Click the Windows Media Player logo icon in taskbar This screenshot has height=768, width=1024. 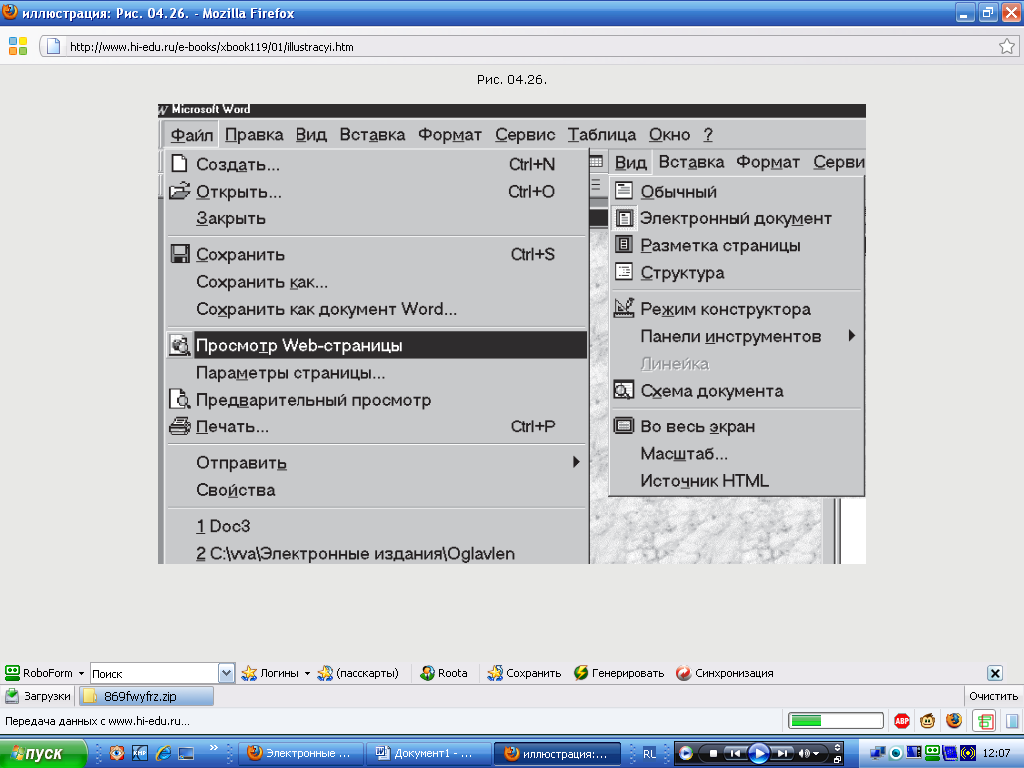click(686, 754)
